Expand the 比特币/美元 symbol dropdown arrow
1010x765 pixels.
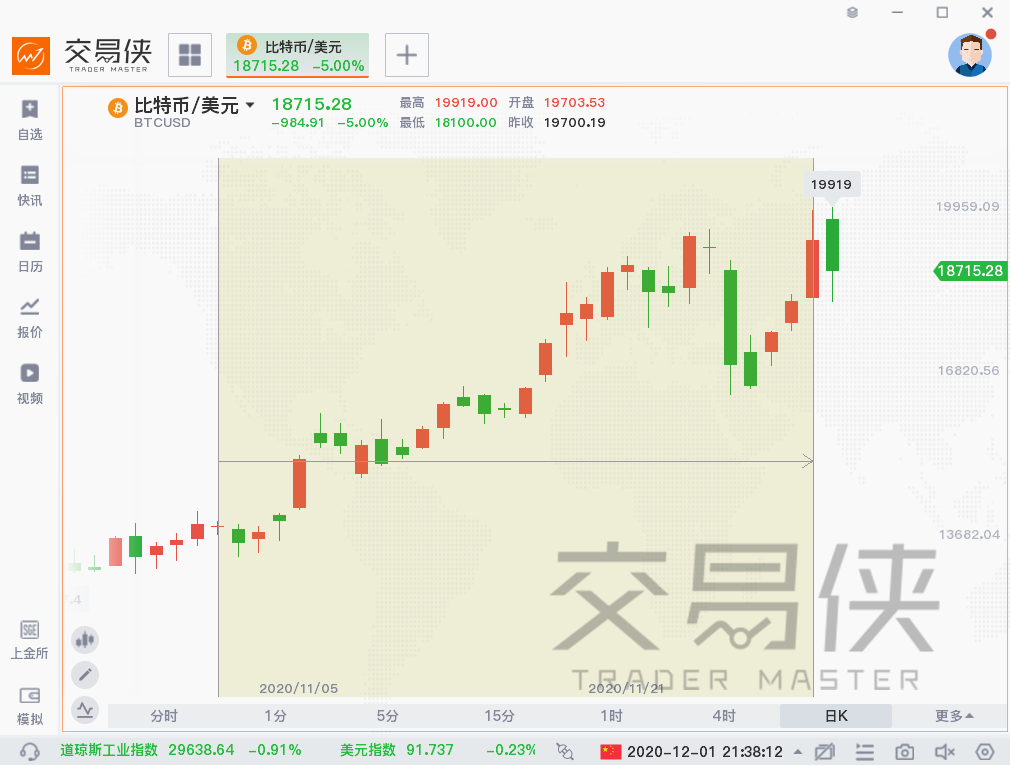pyautogui.click(x=250, y=105)
